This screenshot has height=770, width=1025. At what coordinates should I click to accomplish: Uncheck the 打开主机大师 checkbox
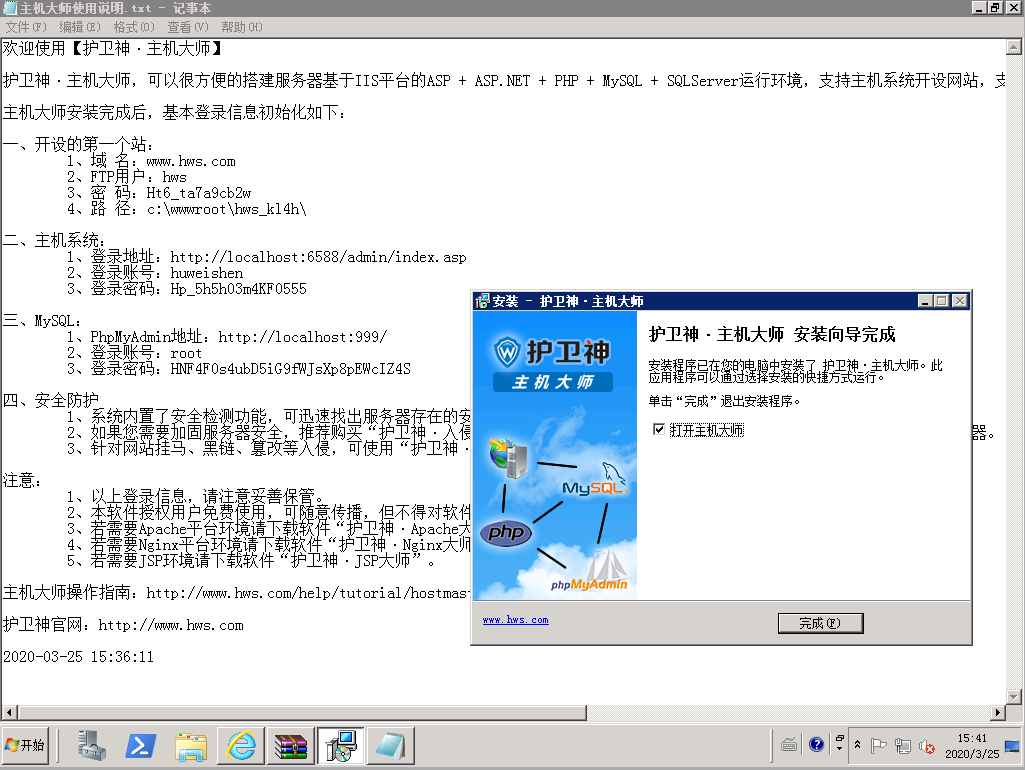(658, 429)
